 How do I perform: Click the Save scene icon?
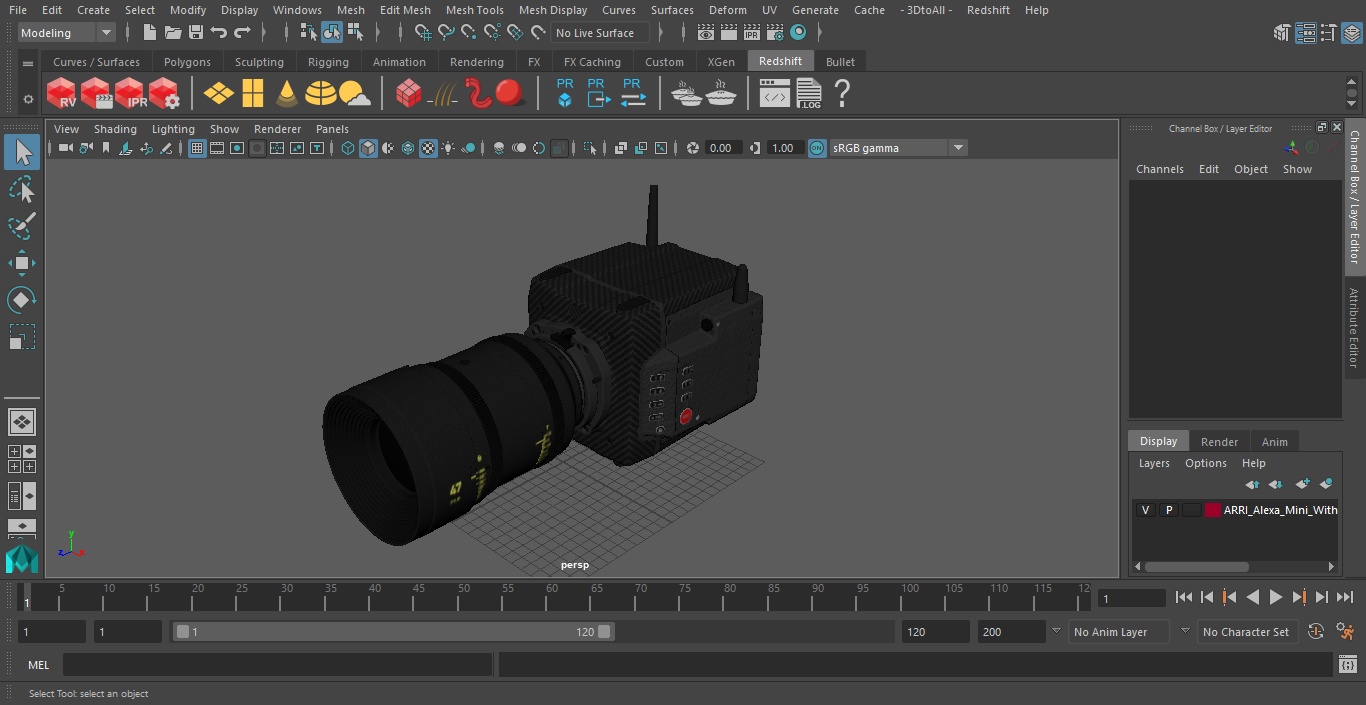196,33
